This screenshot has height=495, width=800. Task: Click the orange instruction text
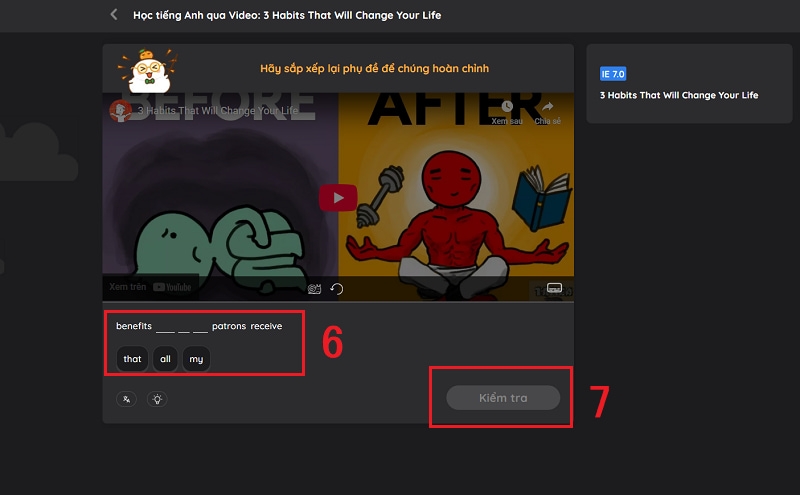click(x=374, y=68)
